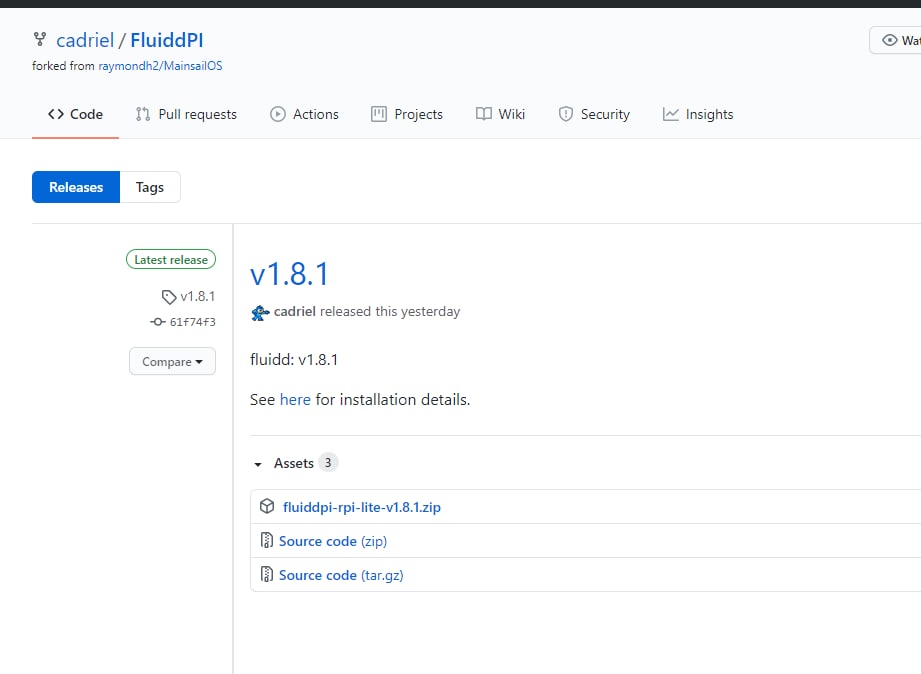Switch to the Code tab
Viewport: 921px width, 674px height.
75,114
